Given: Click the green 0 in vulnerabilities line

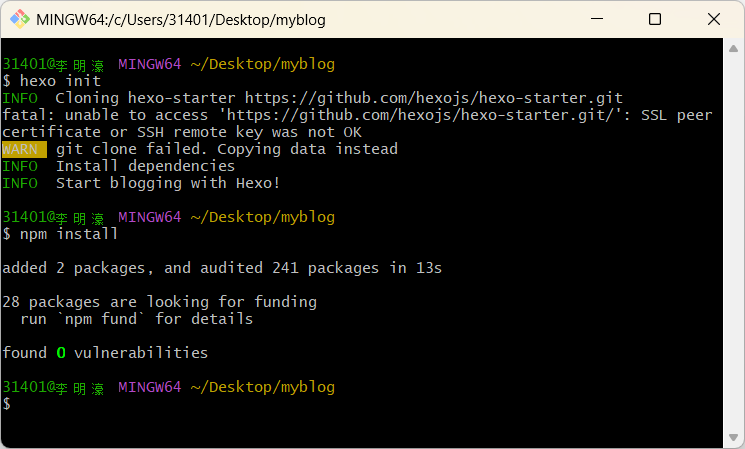Looking at the screenshot, I should 60,353.
